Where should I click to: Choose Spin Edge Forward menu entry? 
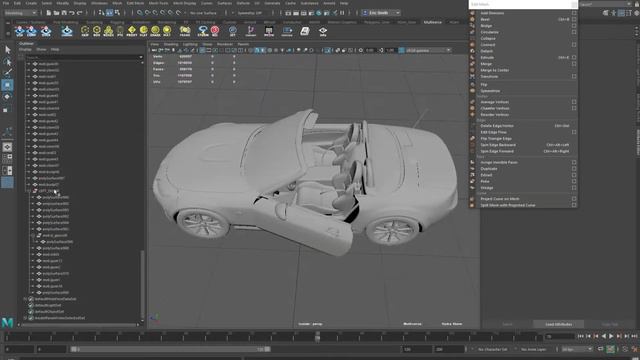pos(497,151)
